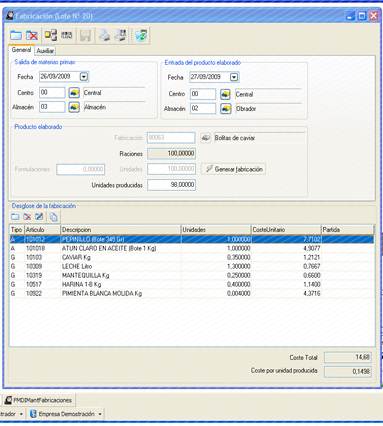This screenshot has width=383, height=426.
Task: Click Entrada Almacén code field 02
Action: [x=203, y=109]
